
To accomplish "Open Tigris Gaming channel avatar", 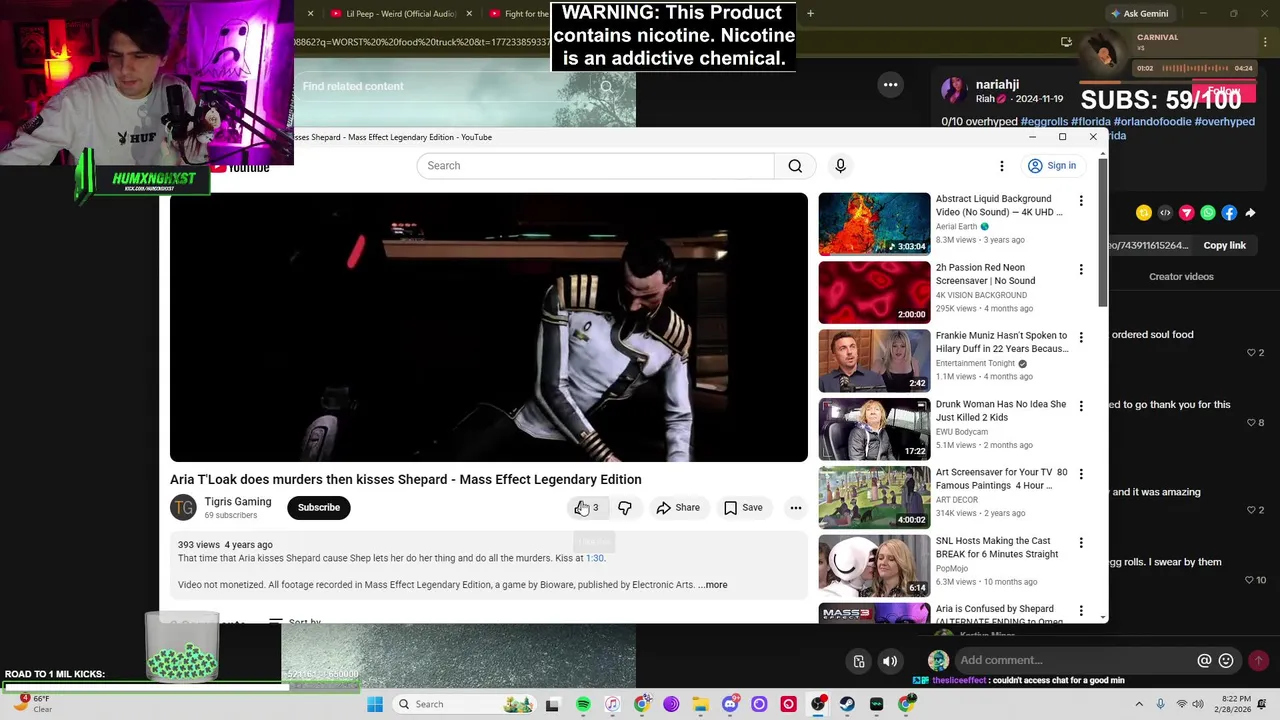I will [x=183, y=508].
